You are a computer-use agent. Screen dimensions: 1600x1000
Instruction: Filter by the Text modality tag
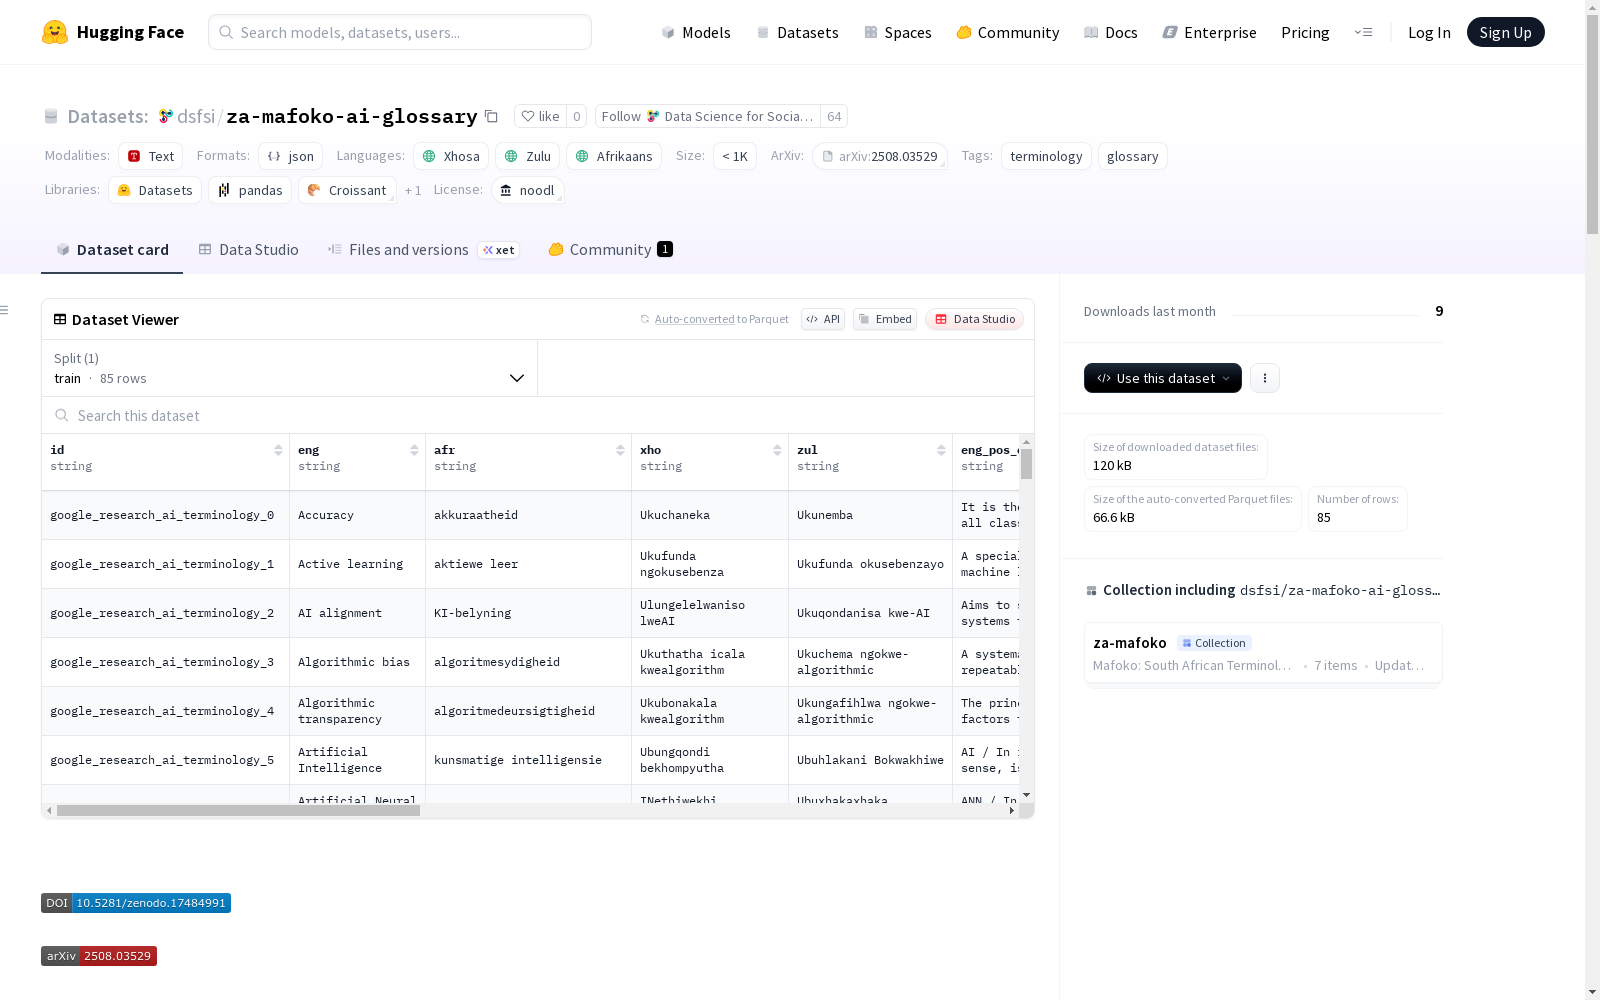151,156
